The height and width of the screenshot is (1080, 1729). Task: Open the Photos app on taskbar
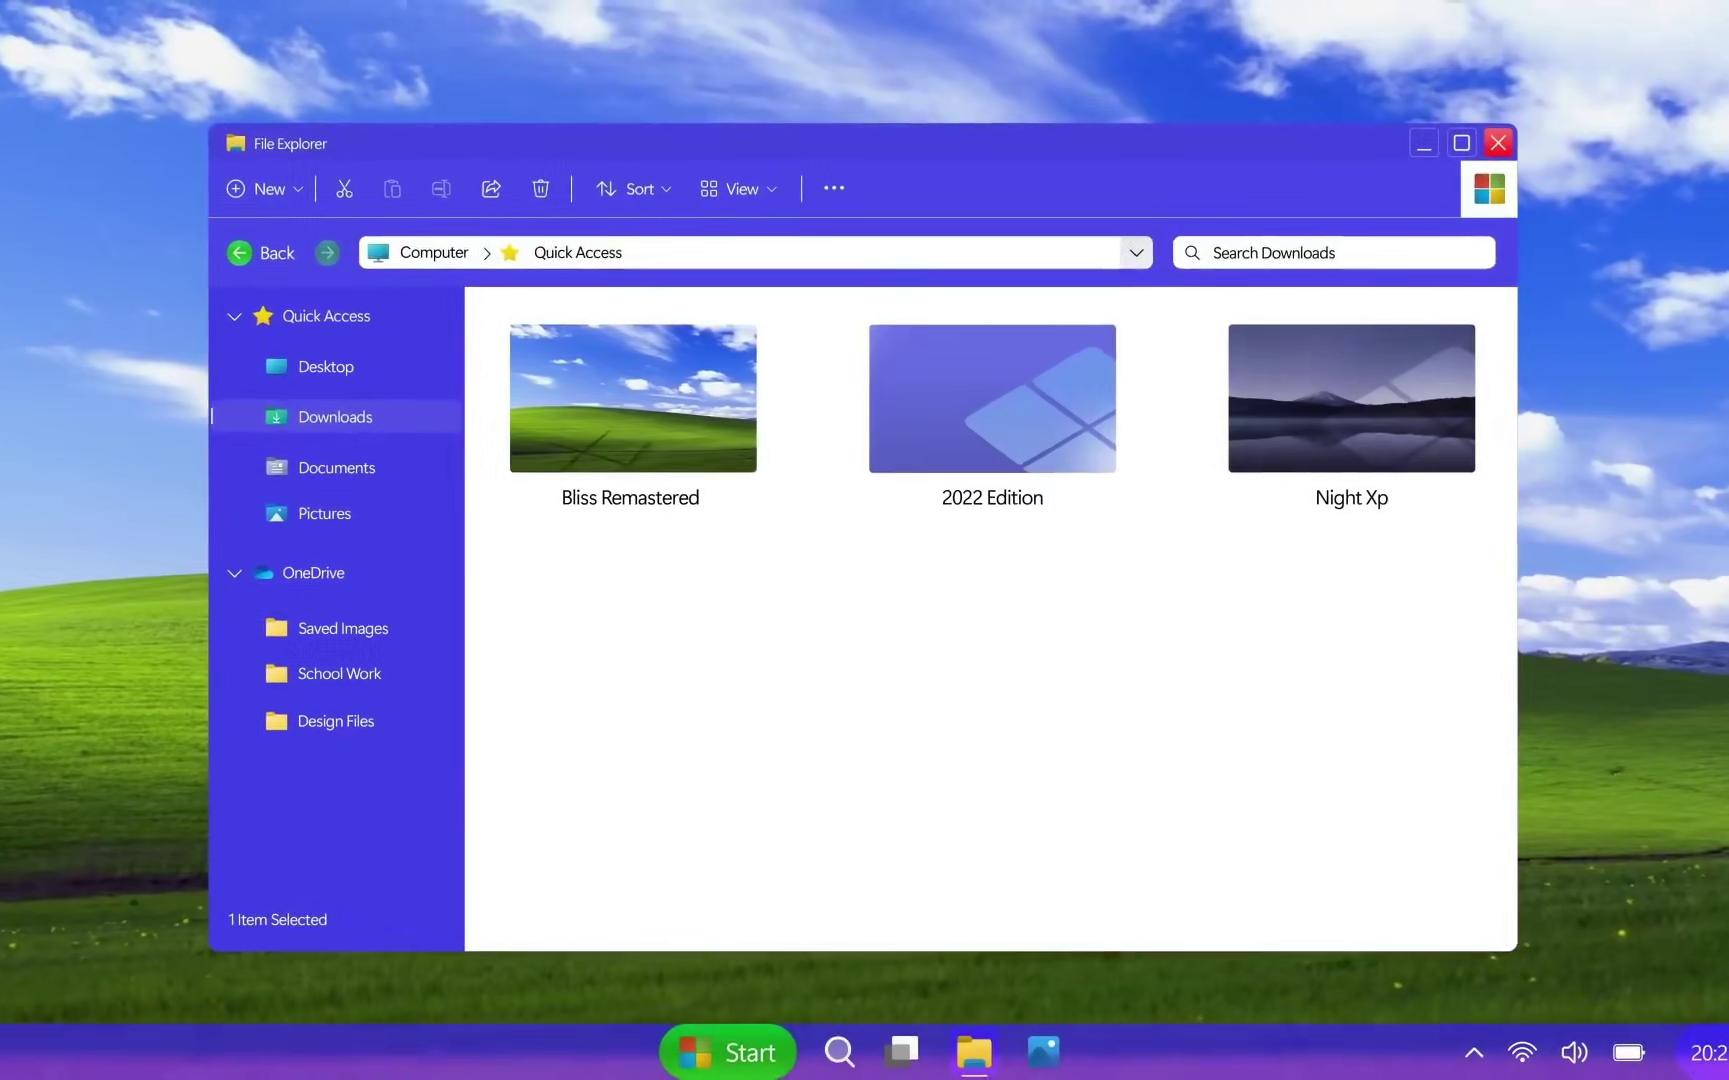(x=1043, y=1051)
